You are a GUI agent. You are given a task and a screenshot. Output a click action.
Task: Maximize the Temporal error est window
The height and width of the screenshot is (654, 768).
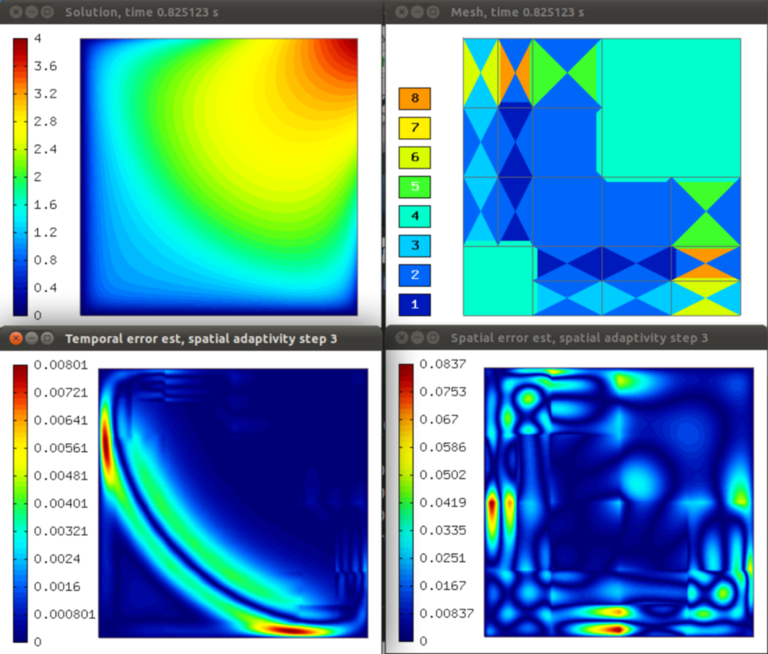[x=48, y=339]
